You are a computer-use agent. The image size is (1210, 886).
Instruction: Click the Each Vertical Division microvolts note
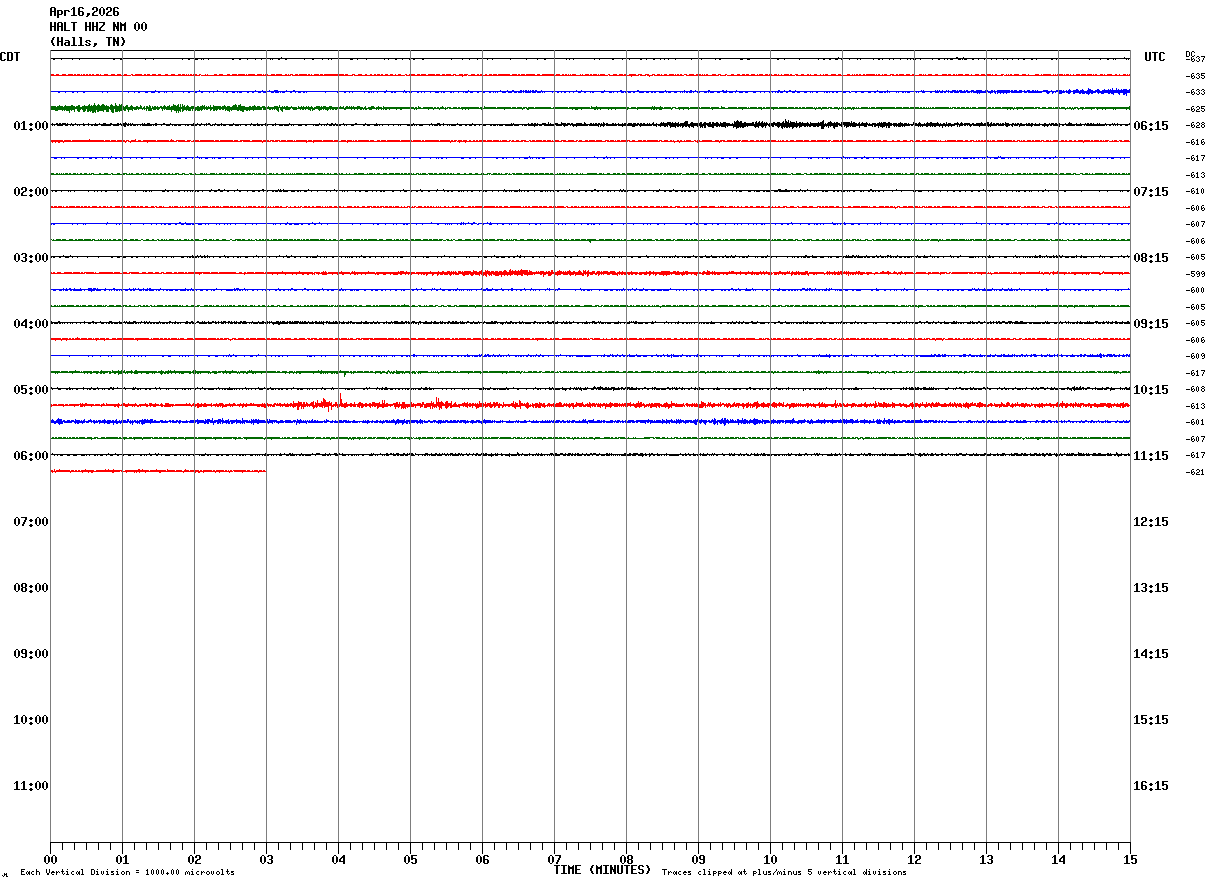[x=128, y=873]
